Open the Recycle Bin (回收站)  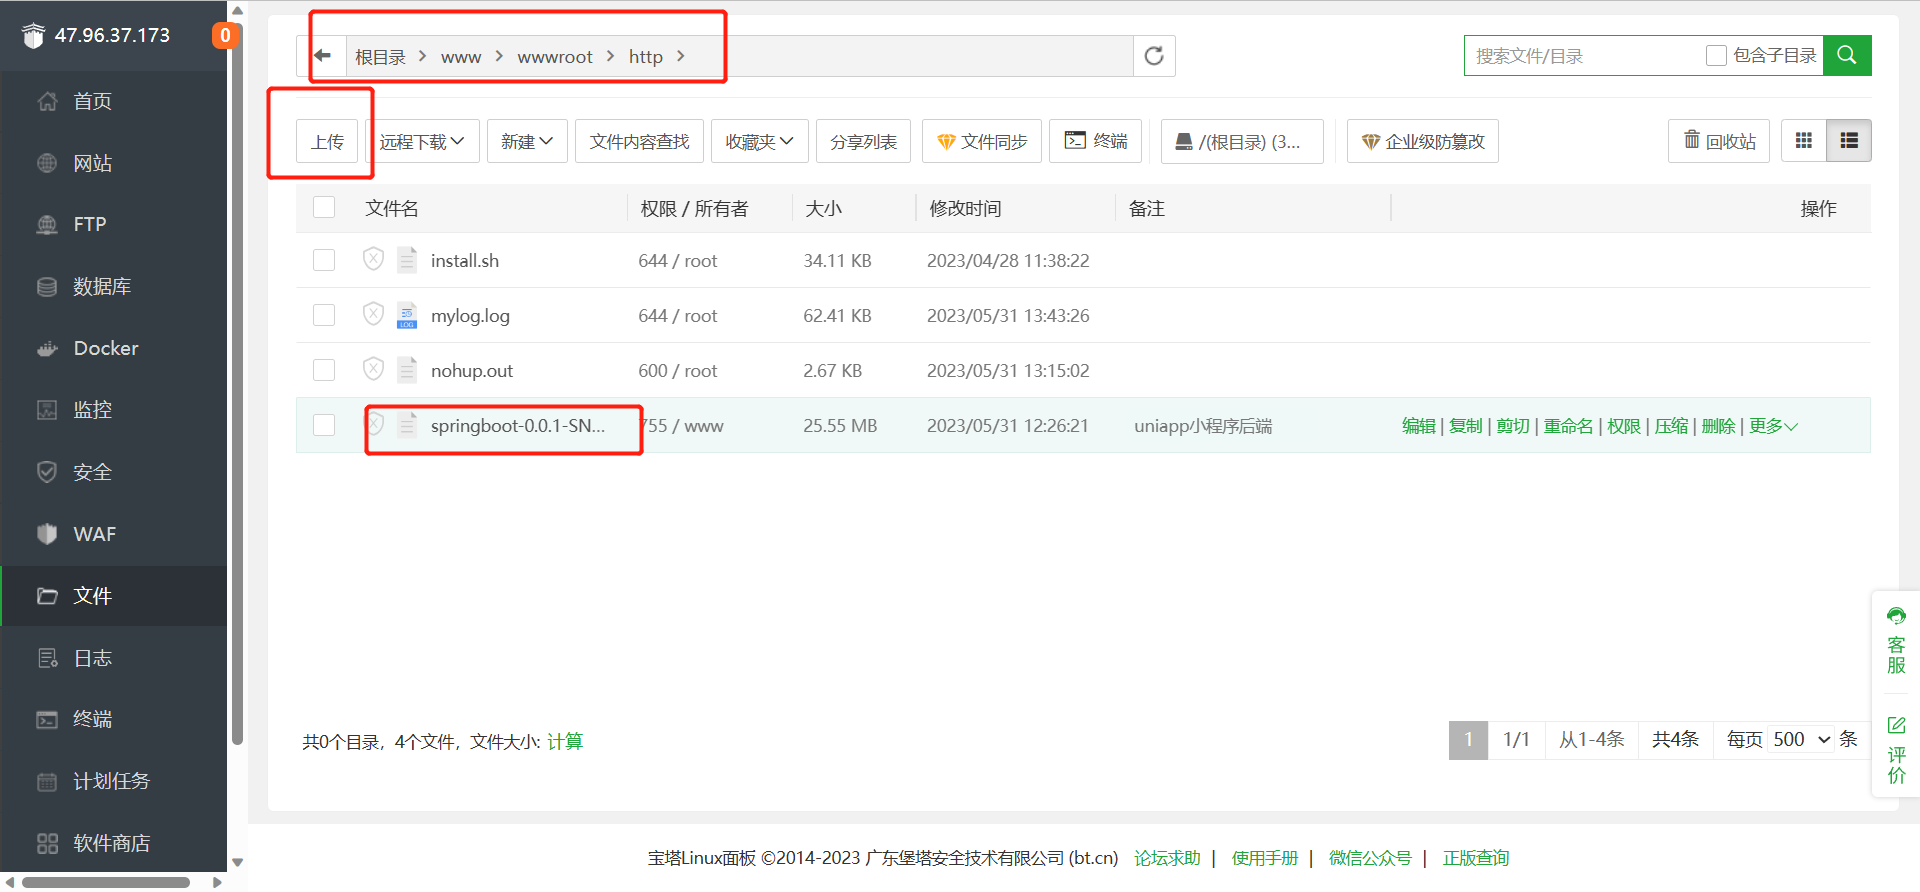(1719, 141)
